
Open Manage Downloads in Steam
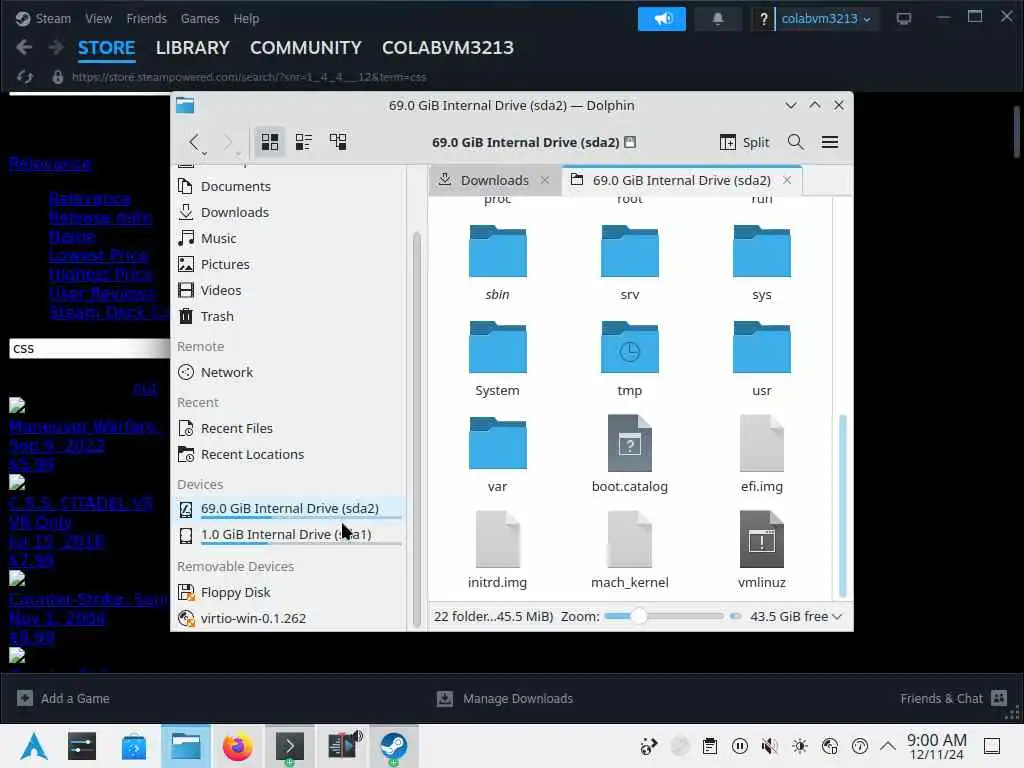(505, 698)
